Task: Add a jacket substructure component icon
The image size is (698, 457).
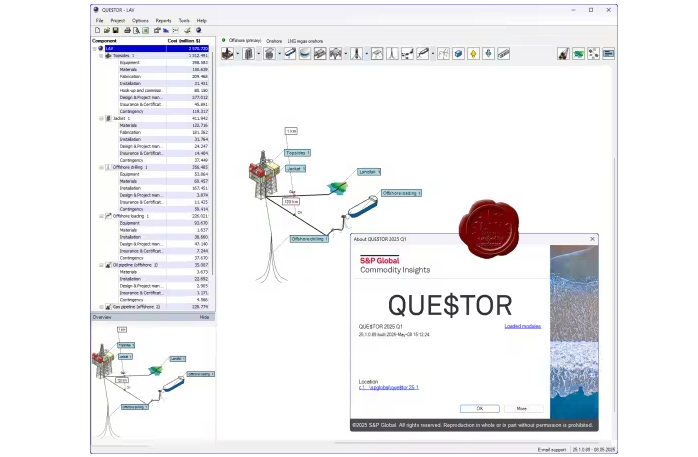Action: pyautogui.click(x=248, y=54)
